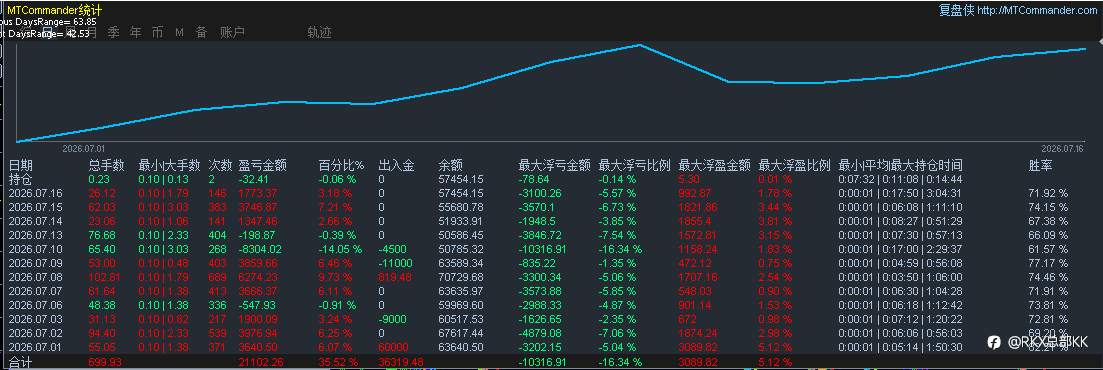Click the 2026.07.01 chart axis start label

(84, 149)
